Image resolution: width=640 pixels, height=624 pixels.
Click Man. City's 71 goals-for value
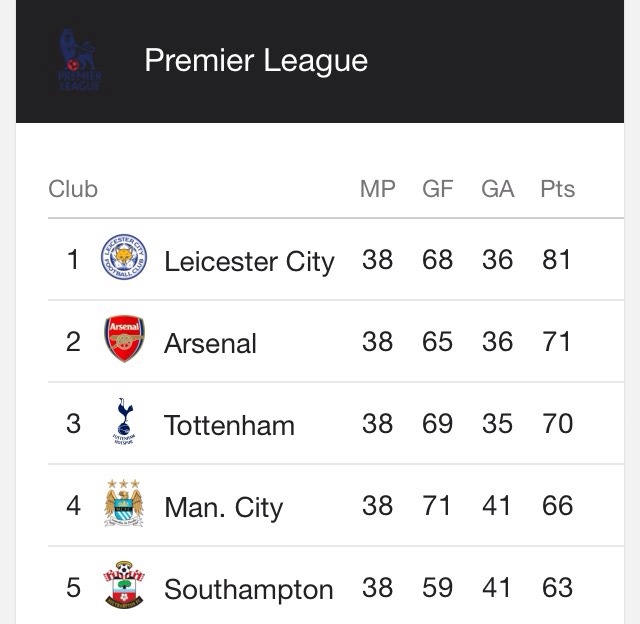(436, 506)
